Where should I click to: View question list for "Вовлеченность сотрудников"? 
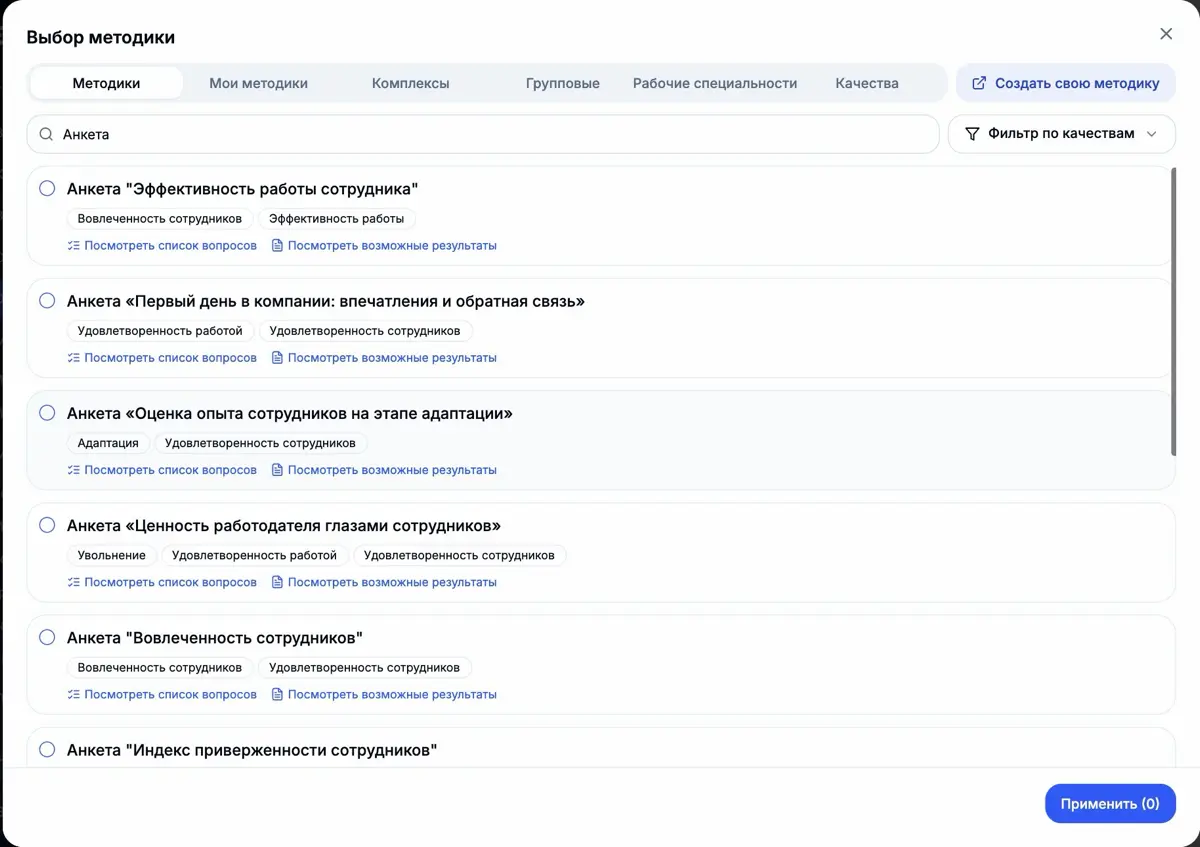coord(162,694)
